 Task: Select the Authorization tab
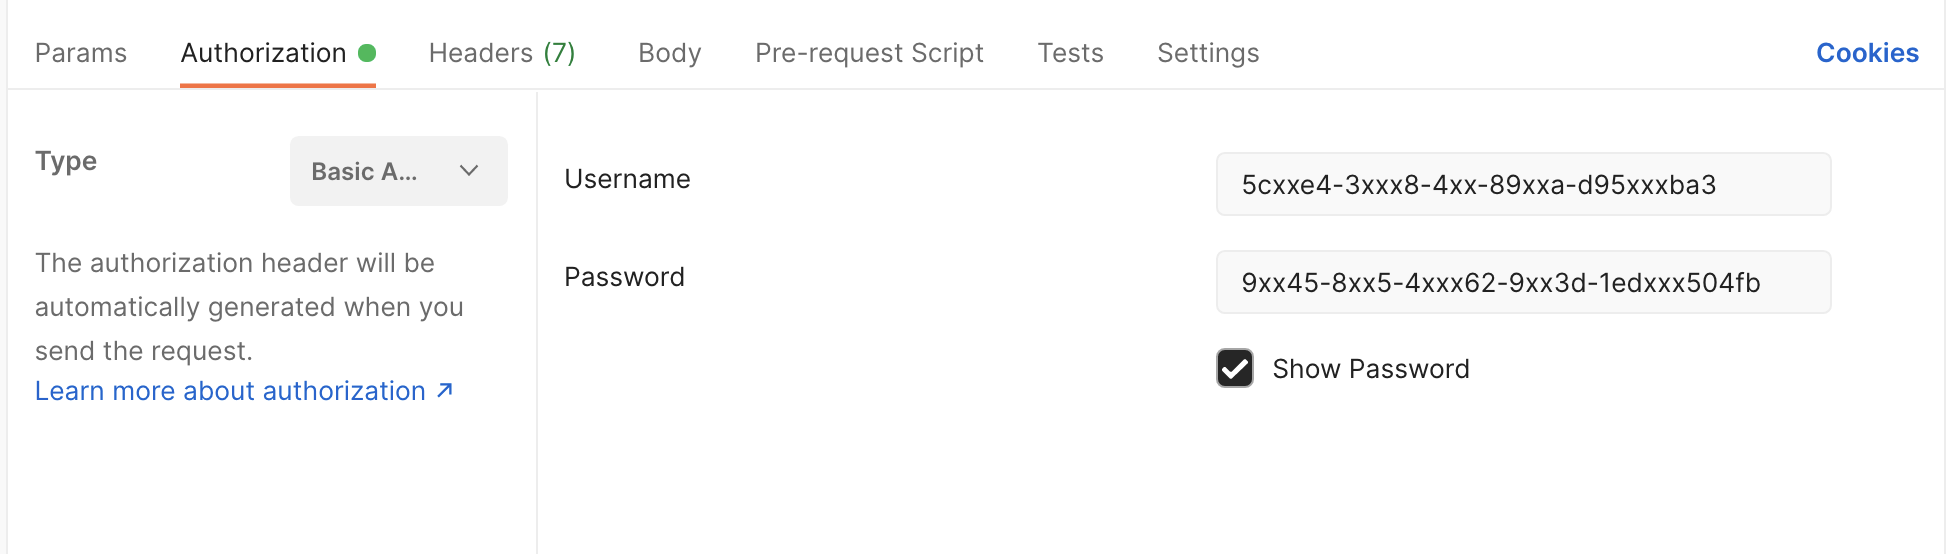[264, 53]
